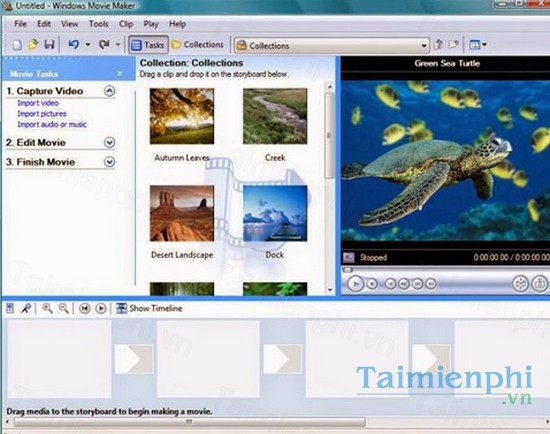Click the preview monitor seek bar
Image resolution: width=550 pixels, height=434 pixels.
(445, 270)
